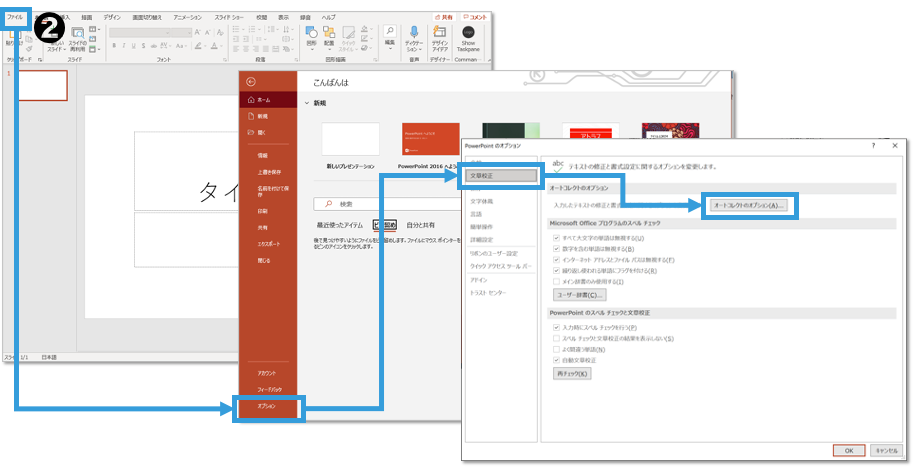Open the ファイル (File) ribbon tab

coord(15,18)
